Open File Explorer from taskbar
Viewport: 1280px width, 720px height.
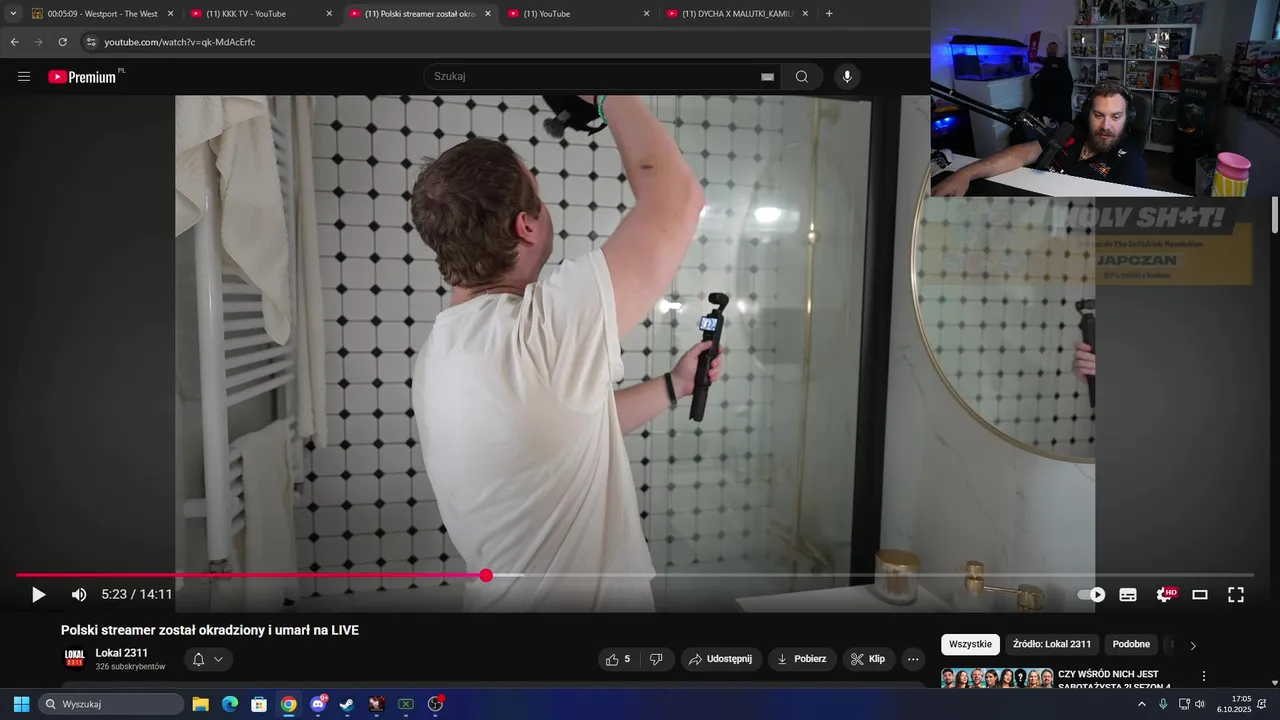click(200, 704)
